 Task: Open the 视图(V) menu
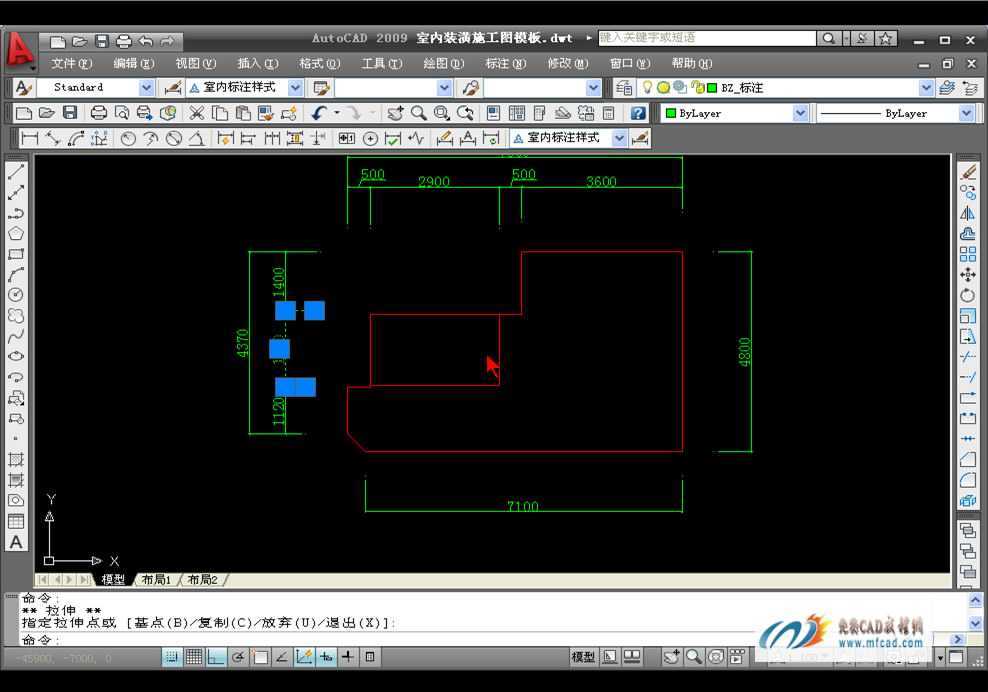pyautogui.click(x=195, y=64)
